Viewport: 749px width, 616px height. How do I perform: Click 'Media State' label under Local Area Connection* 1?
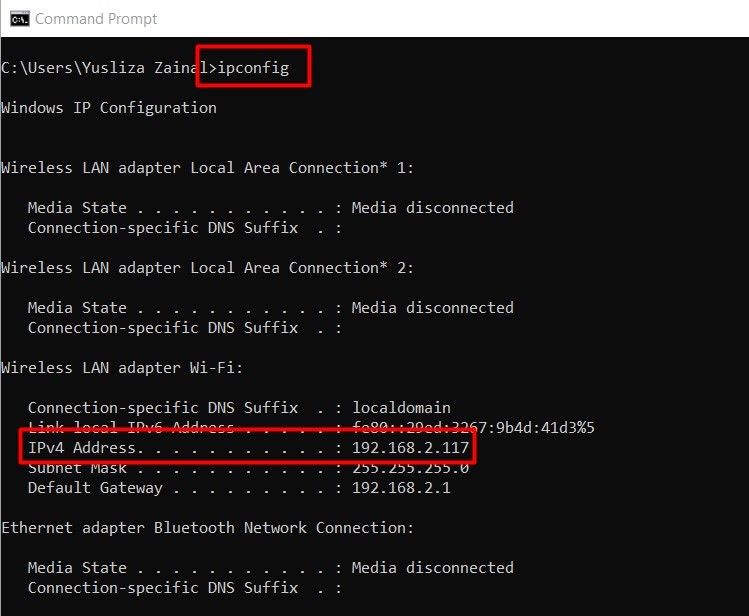click(x=77, y=208)
